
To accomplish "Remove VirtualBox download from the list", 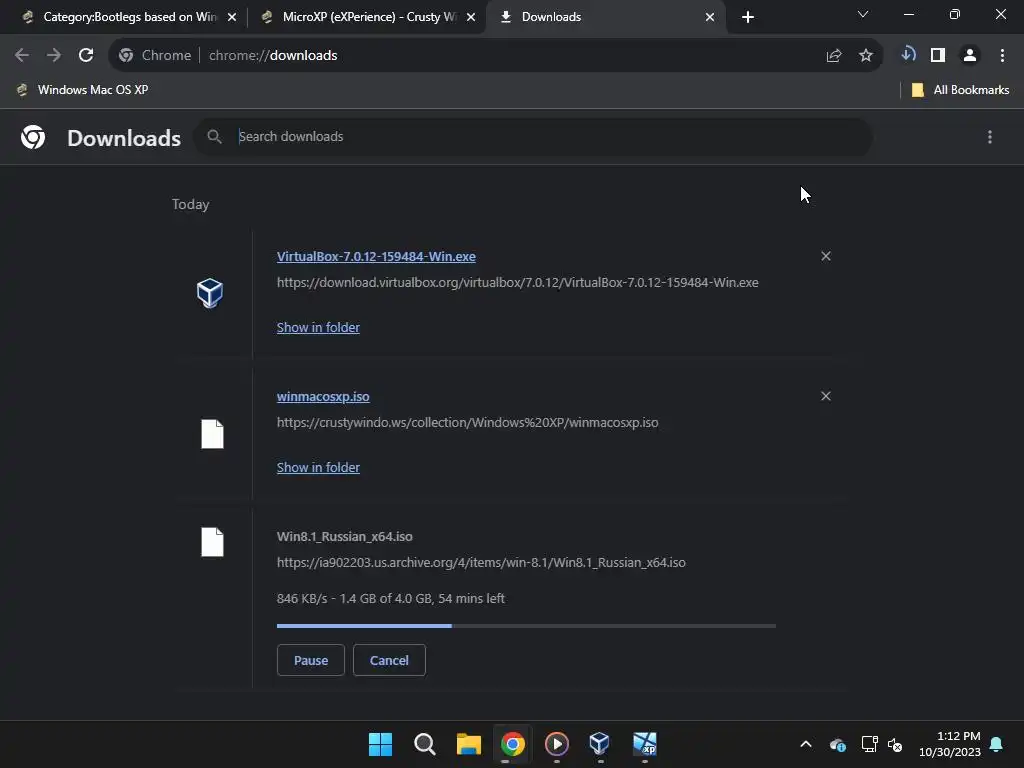I will (x=825, y=256).
